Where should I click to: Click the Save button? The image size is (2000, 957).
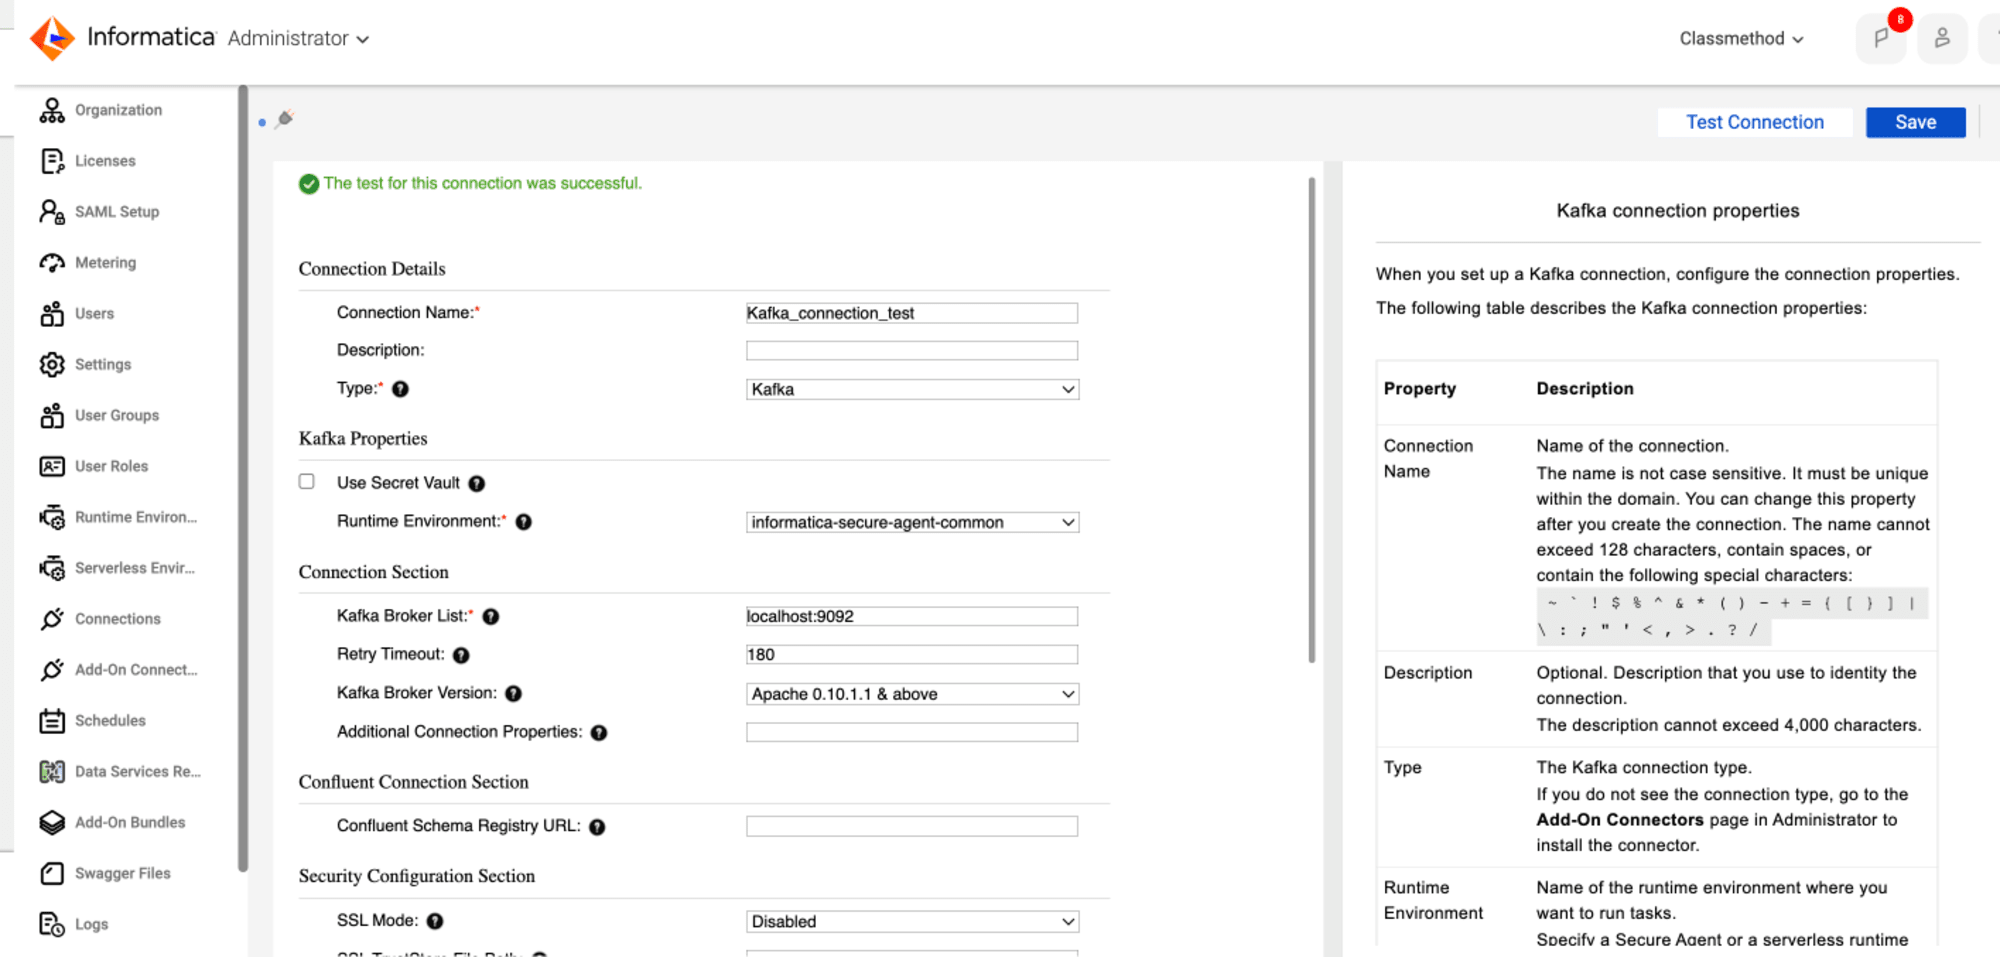tap(1915, 122)
